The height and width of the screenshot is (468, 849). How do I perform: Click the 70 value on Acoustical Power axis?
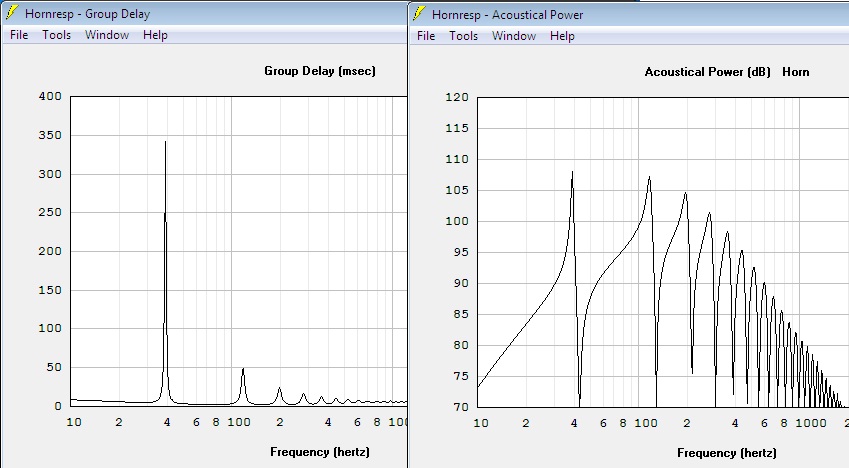click(461, 407)
